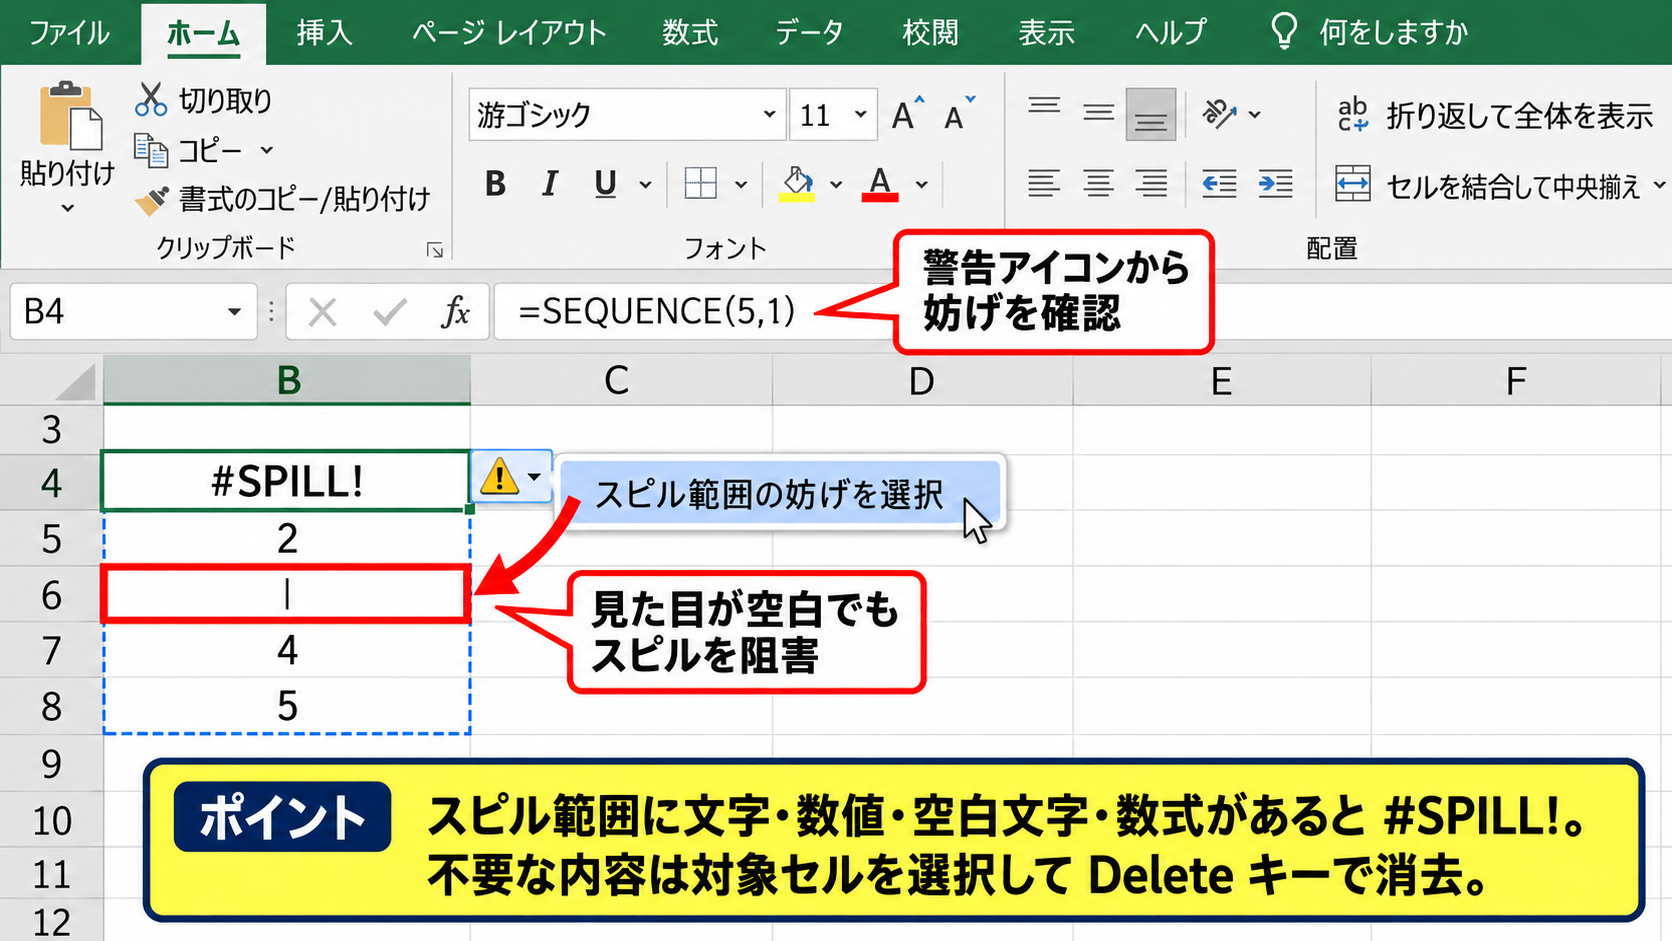Confirm formula entry with checkmark icon
The width and height of the screenshot is (1672, 941).
coord(389,312)
